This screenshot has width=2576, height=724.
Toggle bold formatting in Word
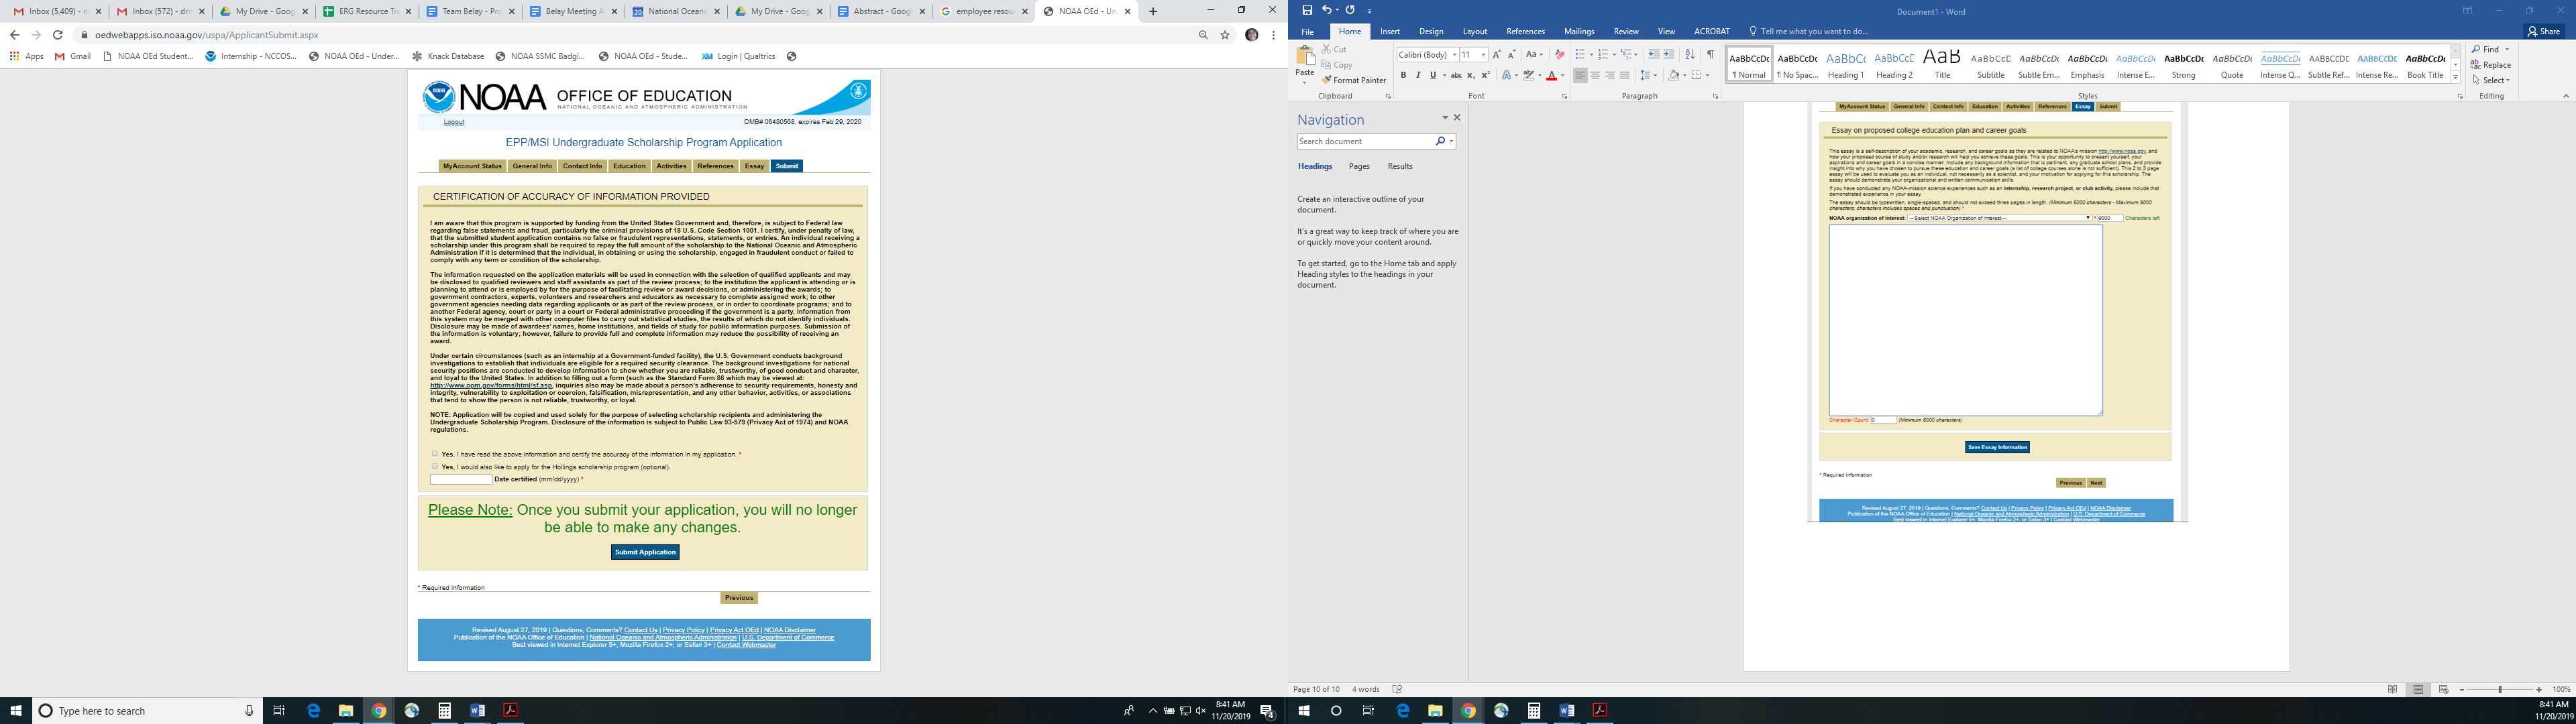pyautogui.click(x=1403, y=75)
